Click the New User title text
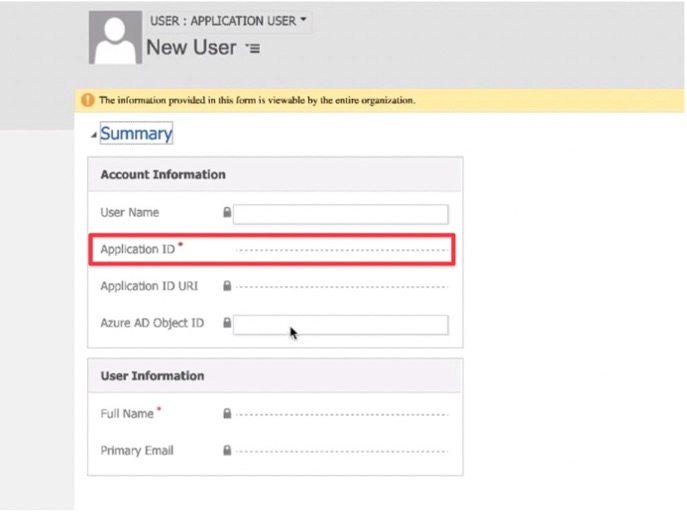This screenshot has width=687, height=513. [191, 47]
